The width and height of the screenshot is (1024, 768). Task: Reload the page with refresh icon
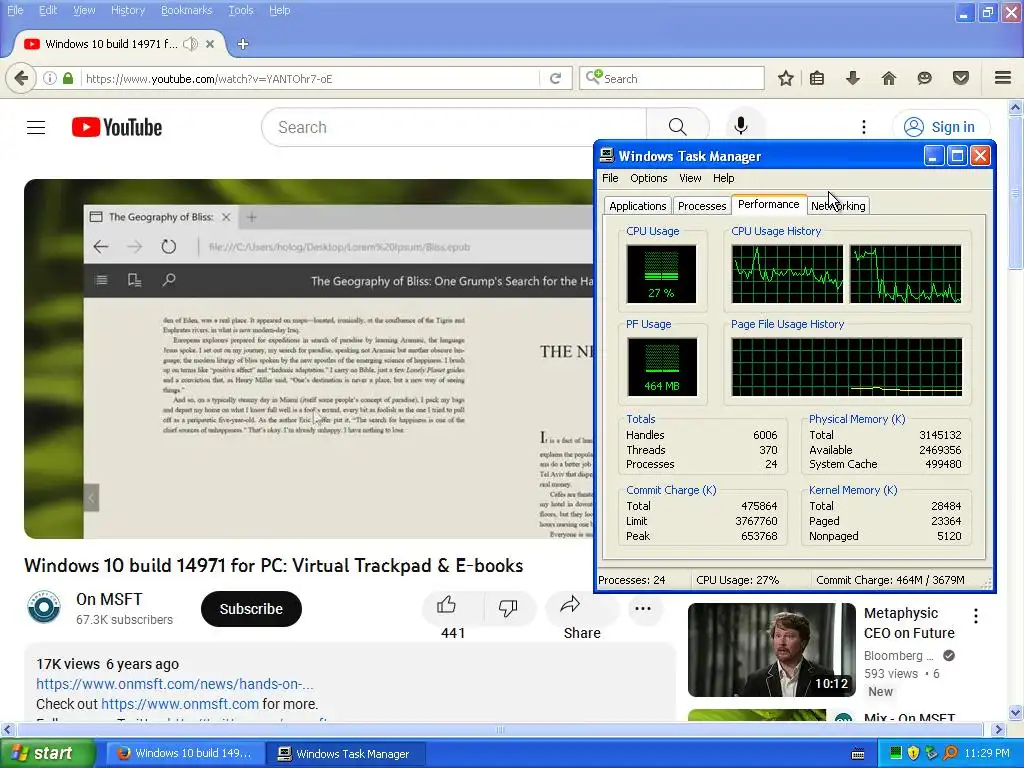pyautogui.click(x=556, y=78)
